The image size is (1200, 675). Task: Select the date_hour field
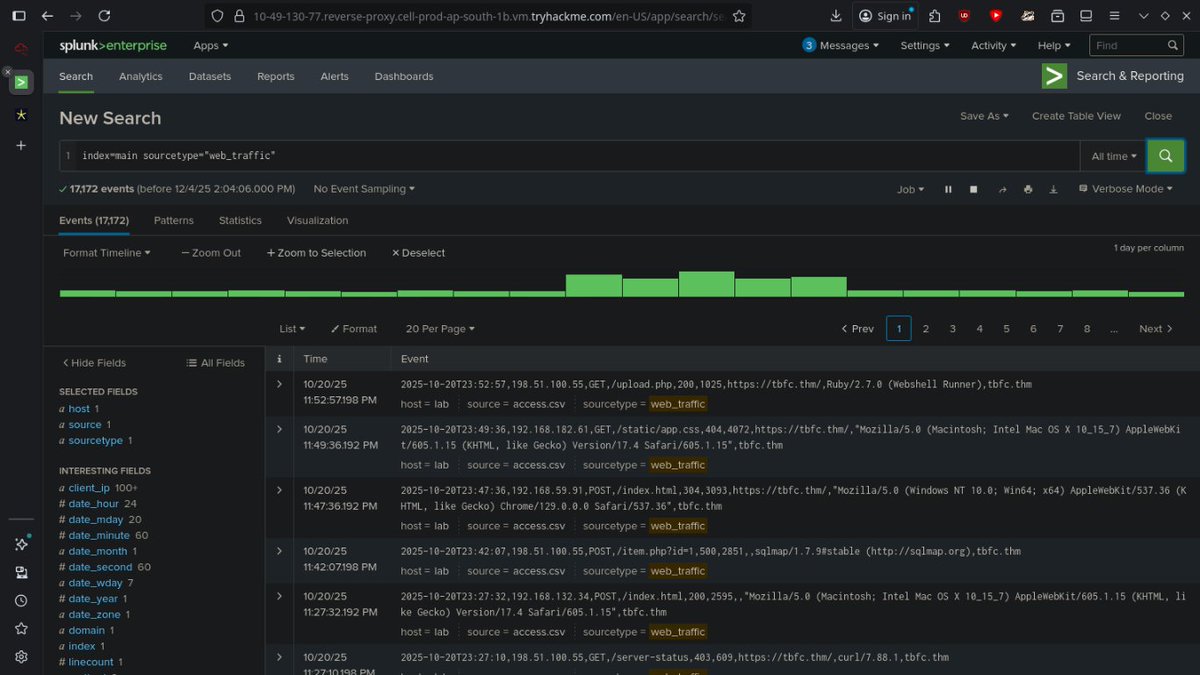click(95, 504)
